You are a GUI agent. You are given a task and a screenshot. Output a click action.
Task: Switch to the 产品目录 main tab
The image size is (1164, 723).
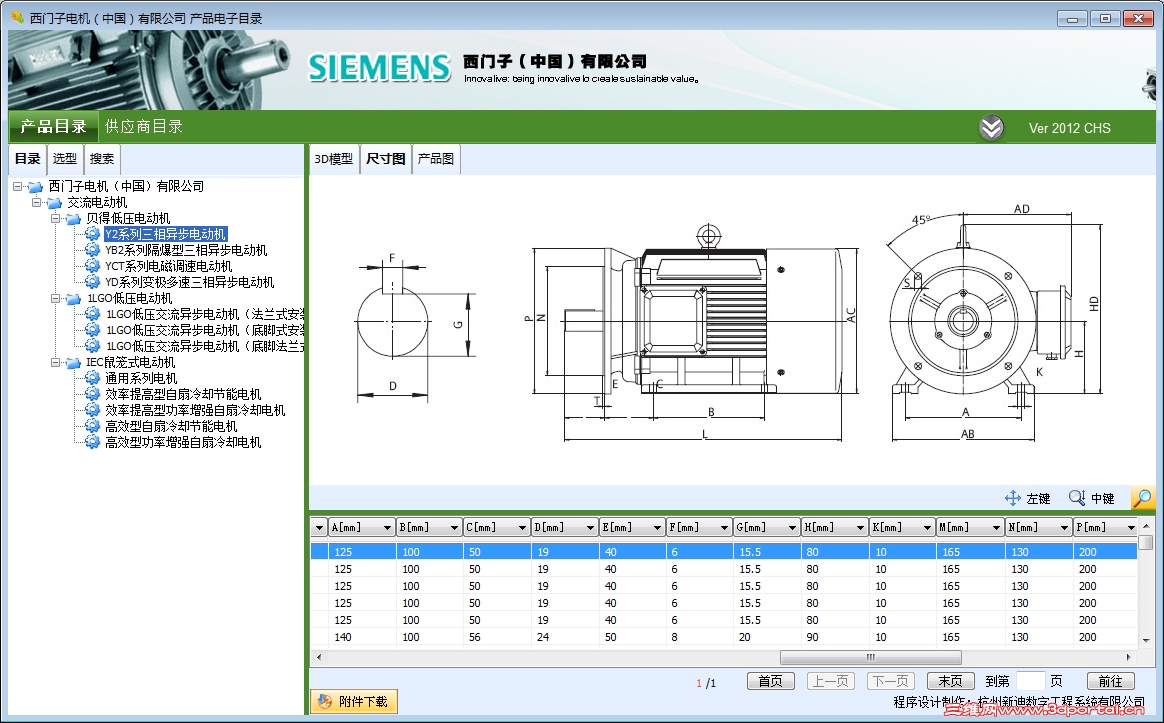pyautogui.click(x=53, y=127)
